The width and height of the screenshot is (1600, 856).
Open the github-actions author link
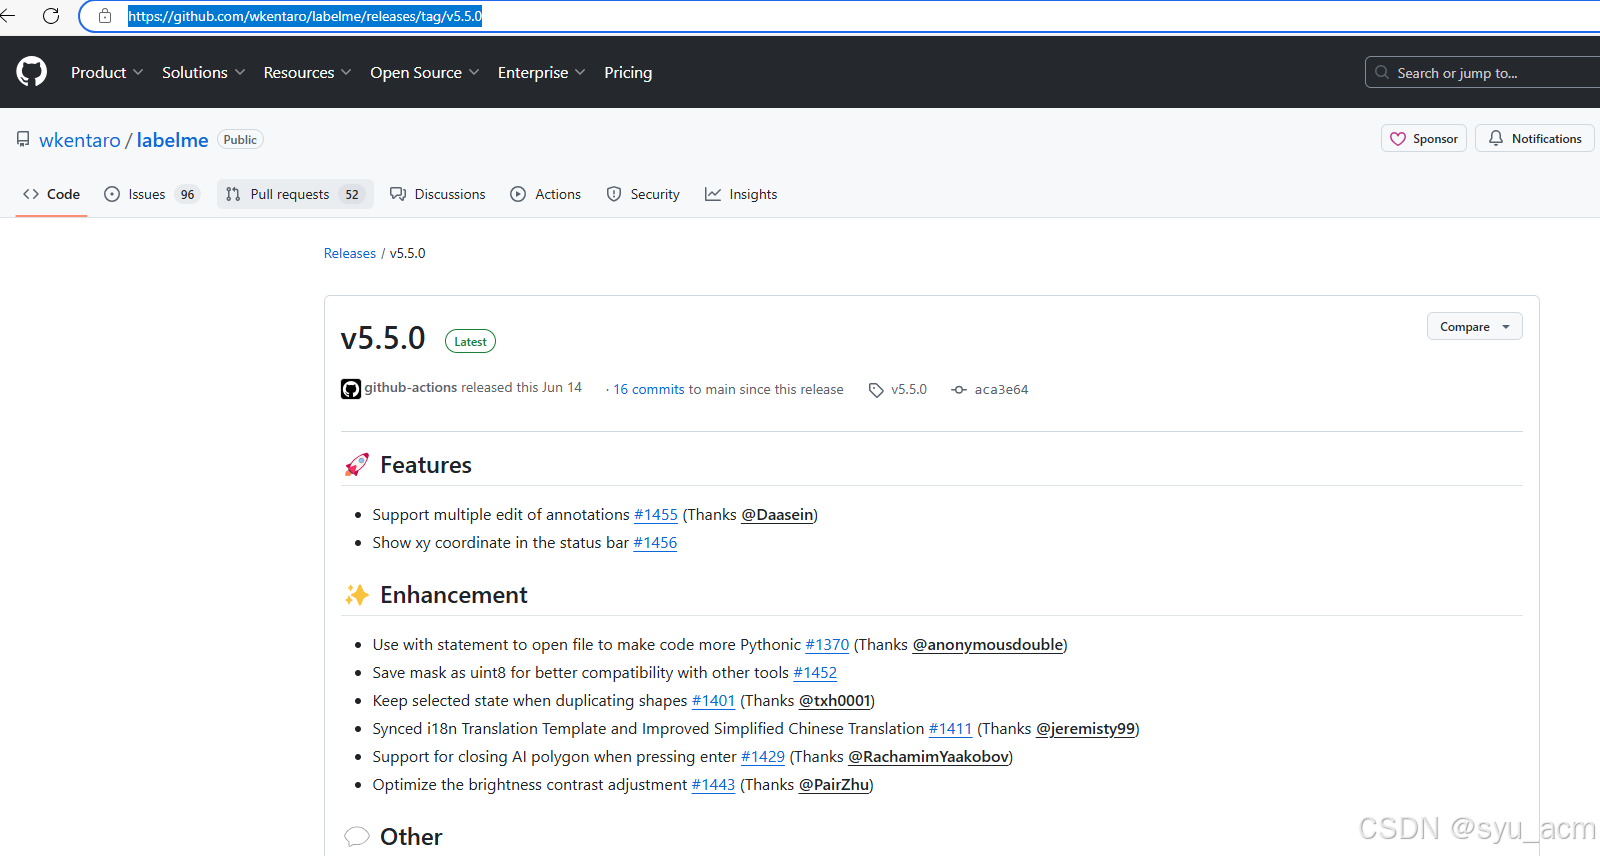point(411,387)
